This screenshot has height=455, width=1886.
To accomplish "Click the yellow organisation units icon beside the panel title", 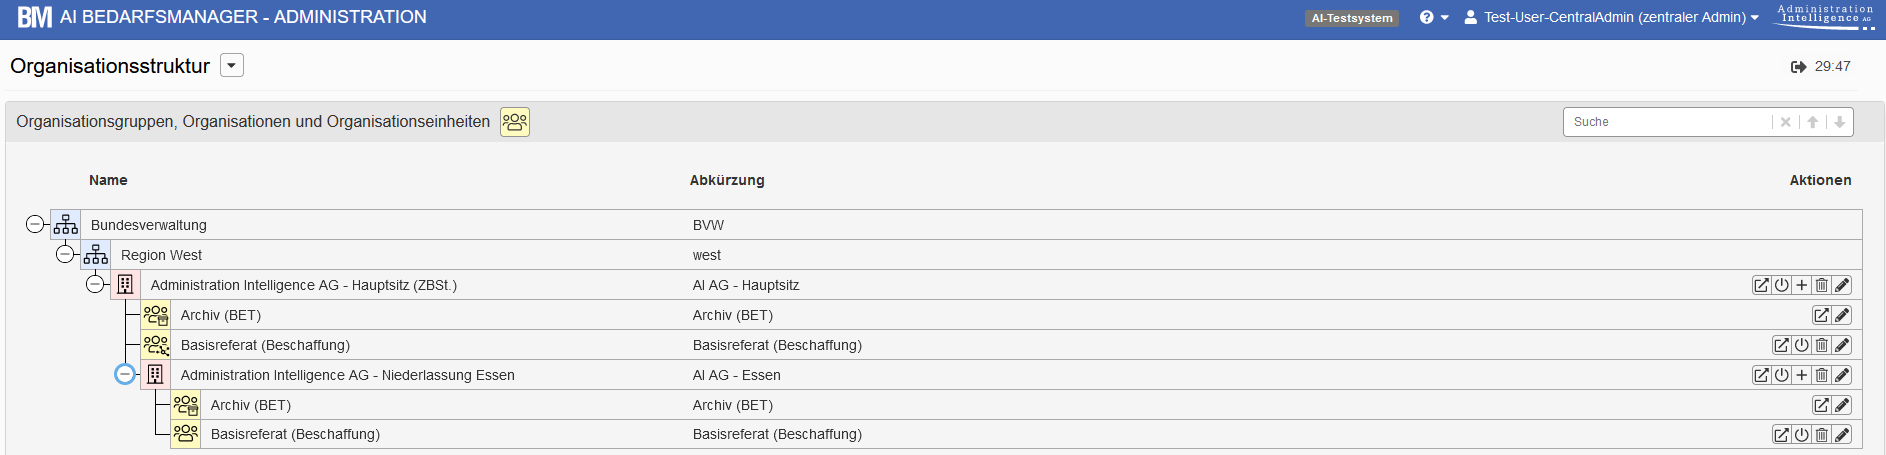I will tap(515, 122).
